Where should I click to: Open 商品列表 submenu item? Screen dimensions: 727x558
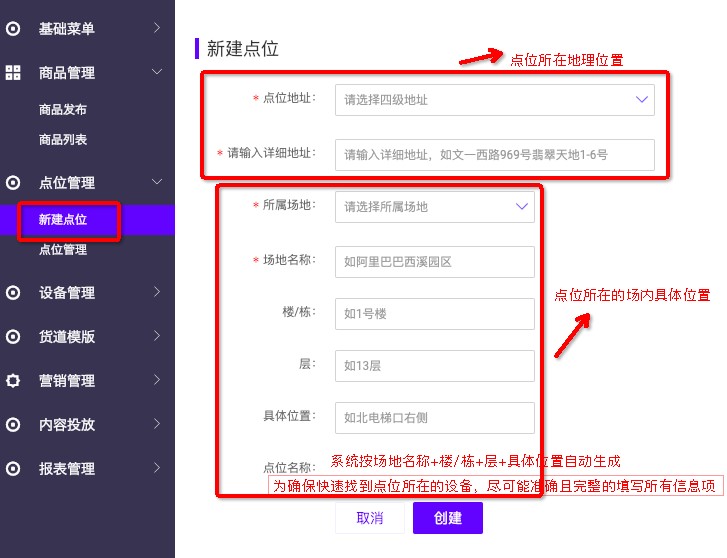tap(63, 140)
